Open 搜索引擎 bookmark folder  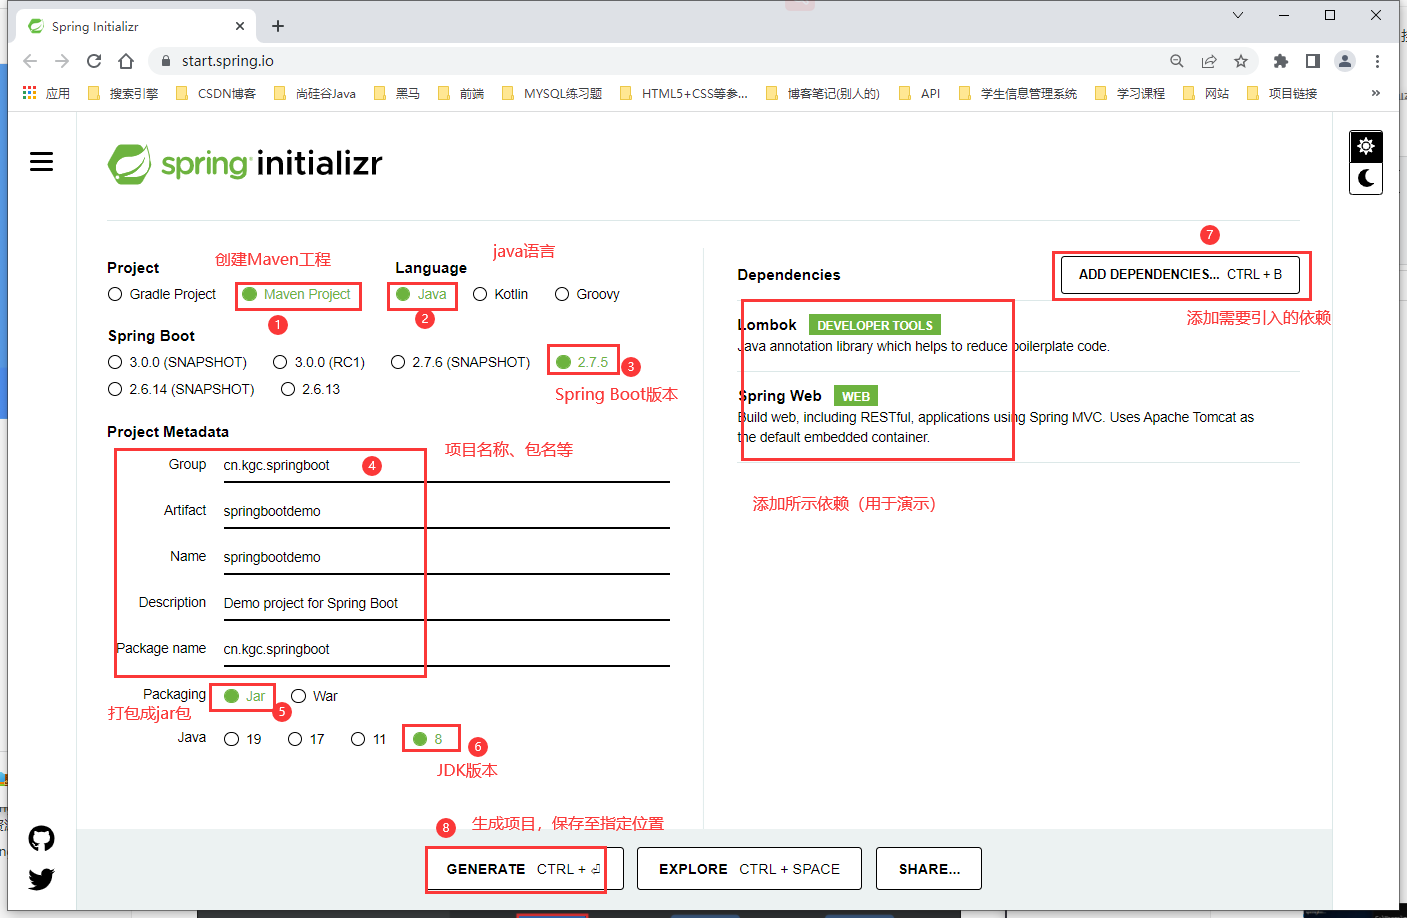pos(123,93)
